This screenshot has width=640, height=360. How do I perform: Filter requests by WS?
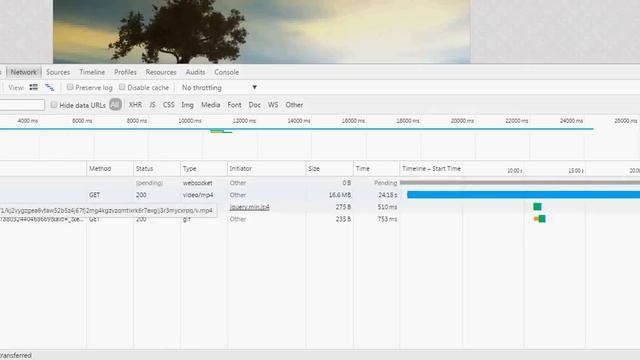point(273,105)
